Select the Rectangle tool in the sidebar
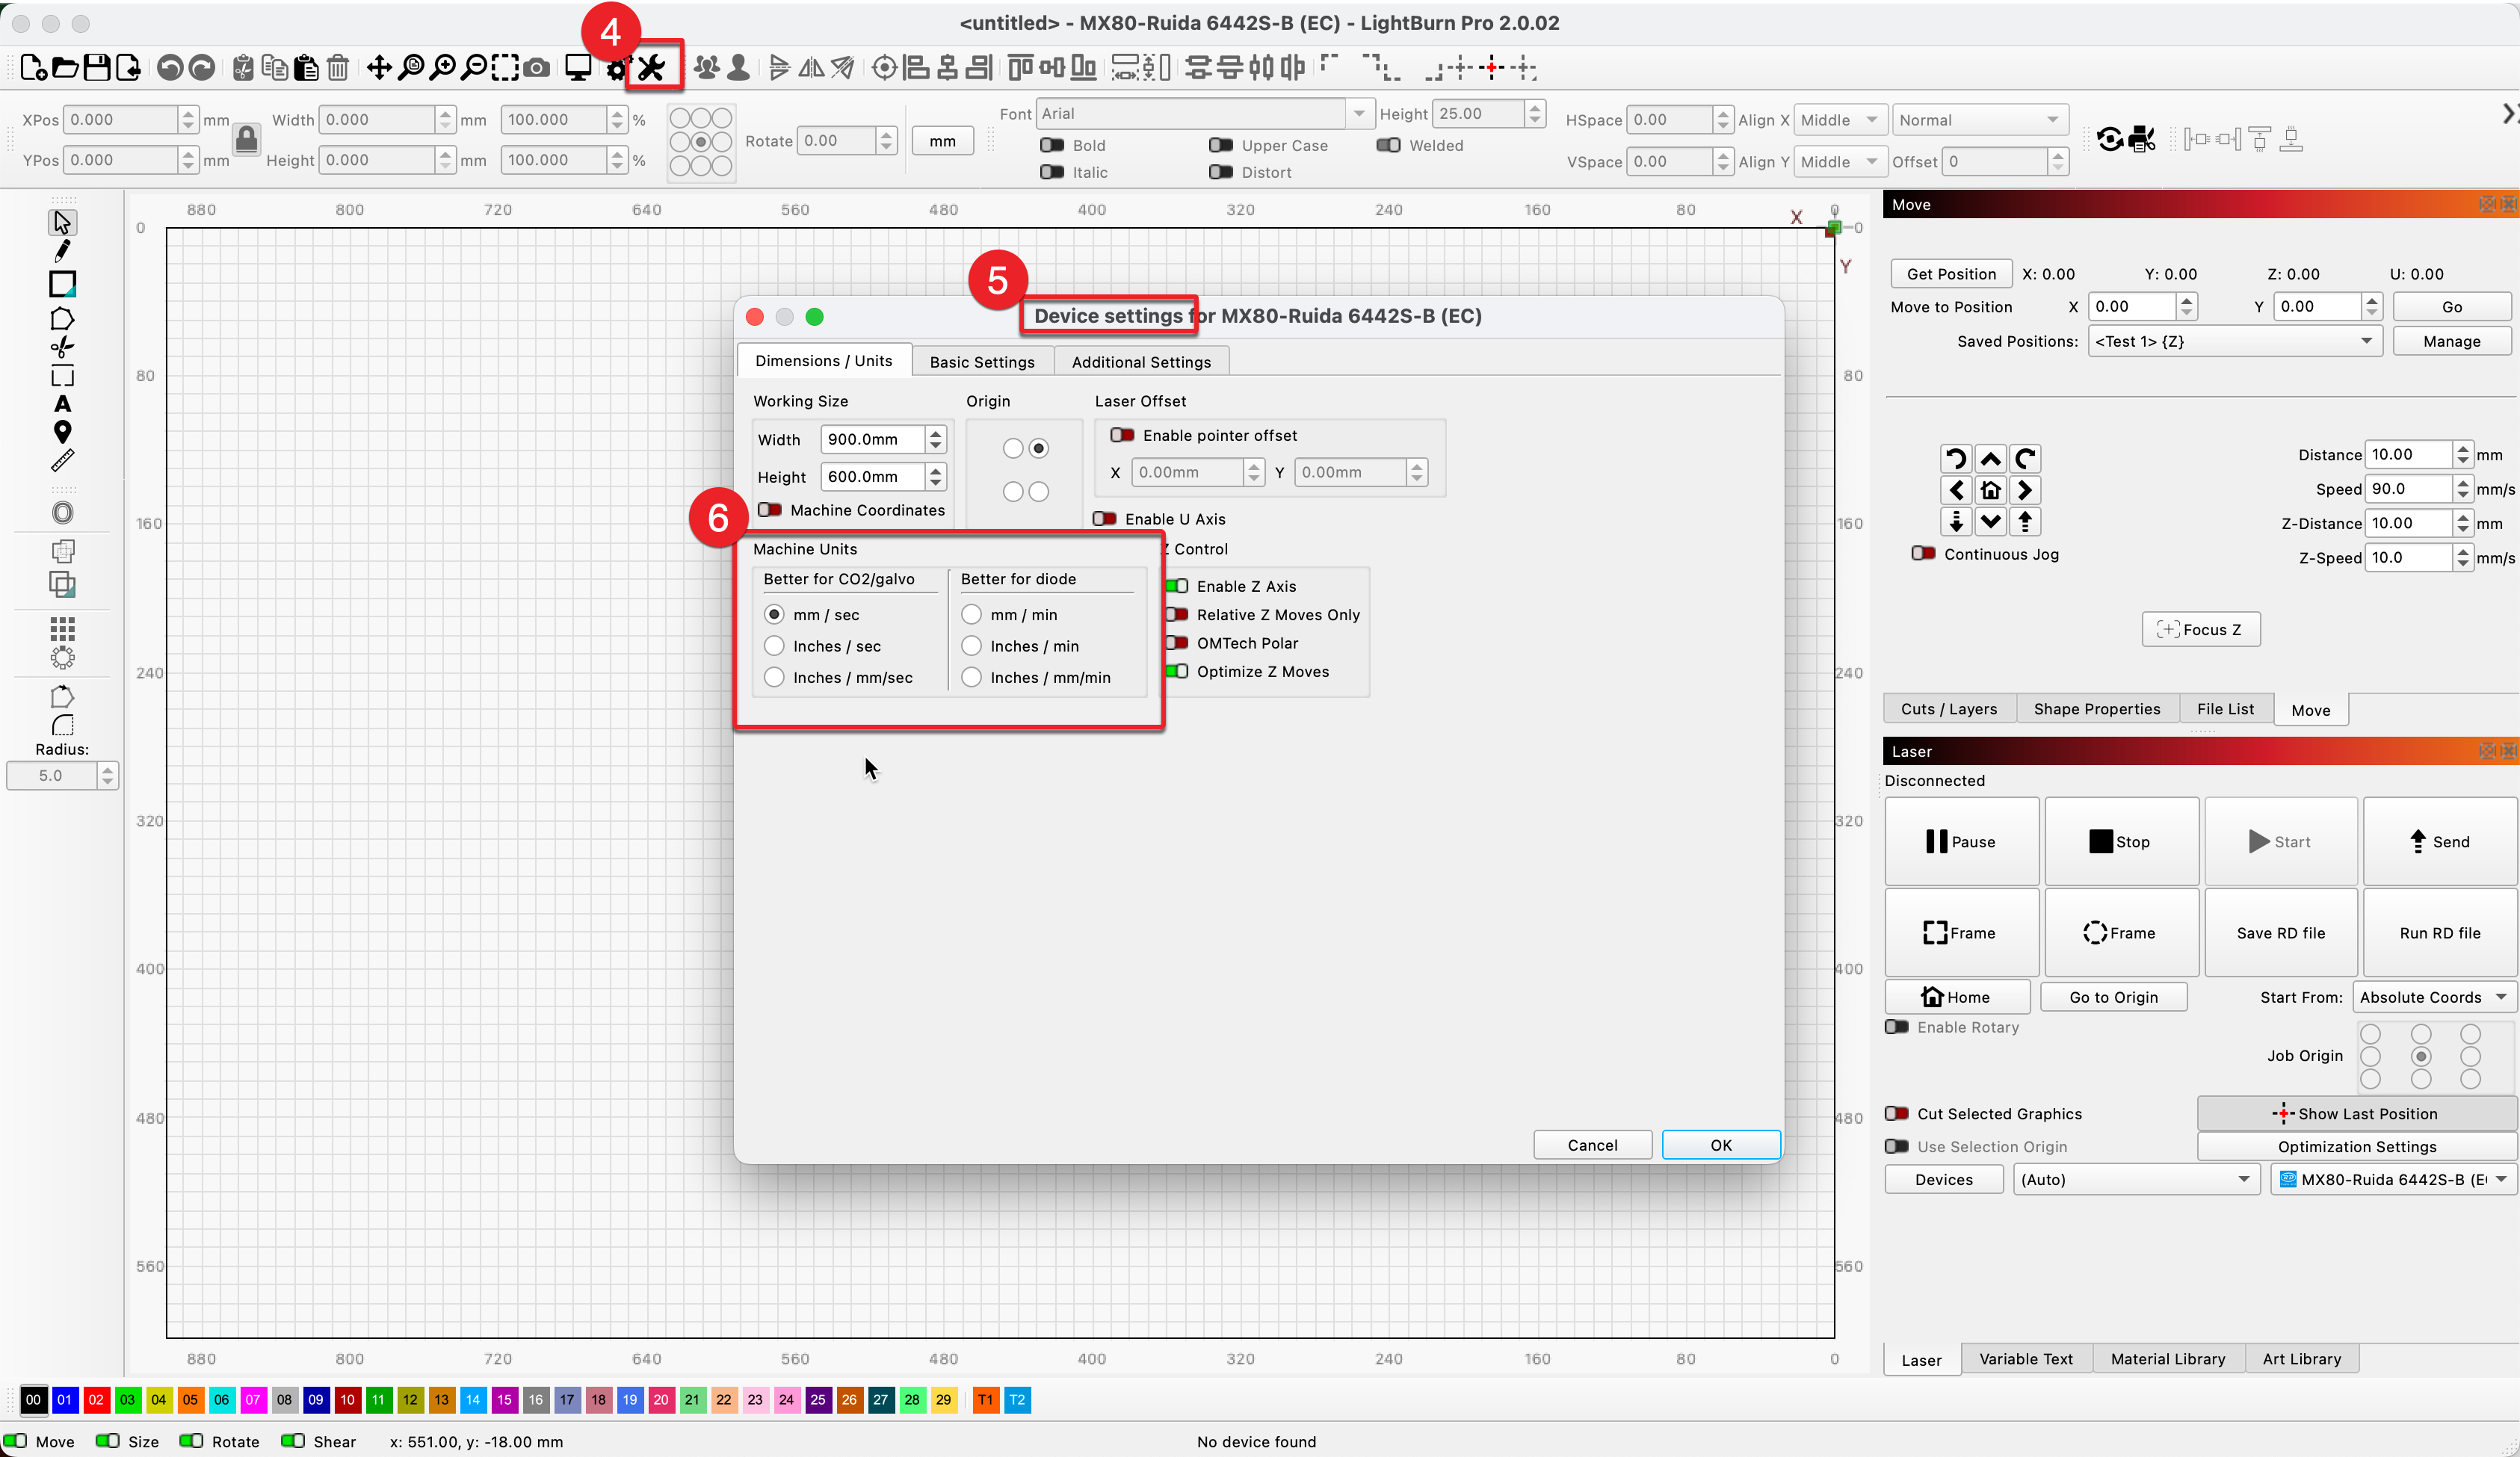2520x1457 pixels. click(x=62, y=284)
